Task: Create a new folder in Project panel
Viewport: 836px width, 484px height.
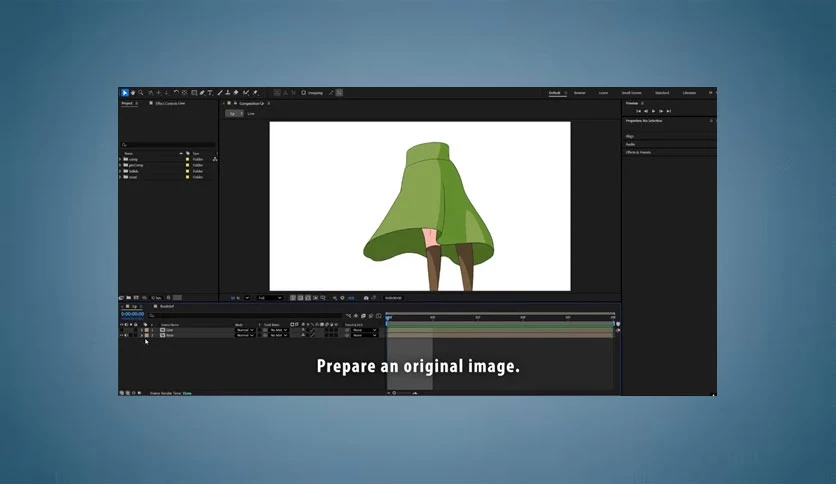Action: [128, 297]
